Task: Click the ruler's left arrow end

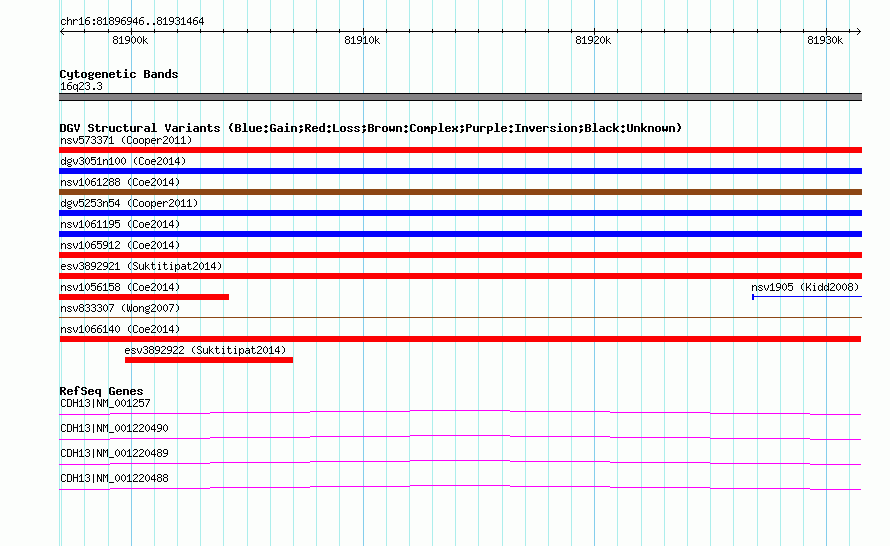Action: [62, 32]
